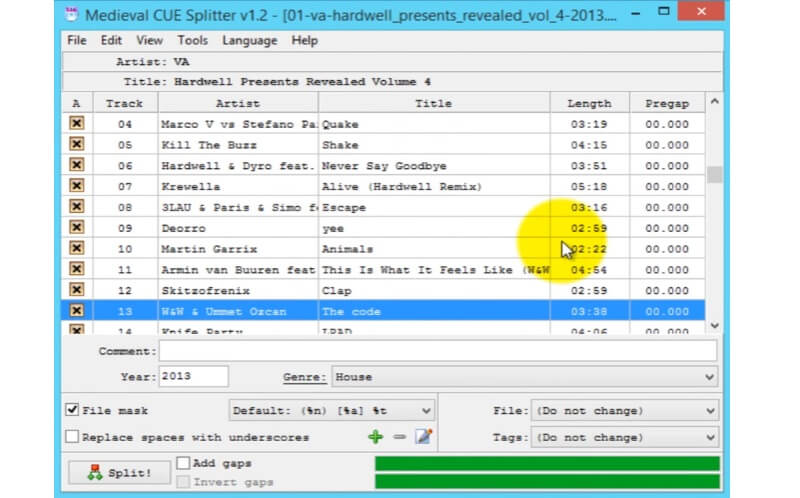Click the length value 05:18
The image size is (800, 498).
(x=589, y=186)
